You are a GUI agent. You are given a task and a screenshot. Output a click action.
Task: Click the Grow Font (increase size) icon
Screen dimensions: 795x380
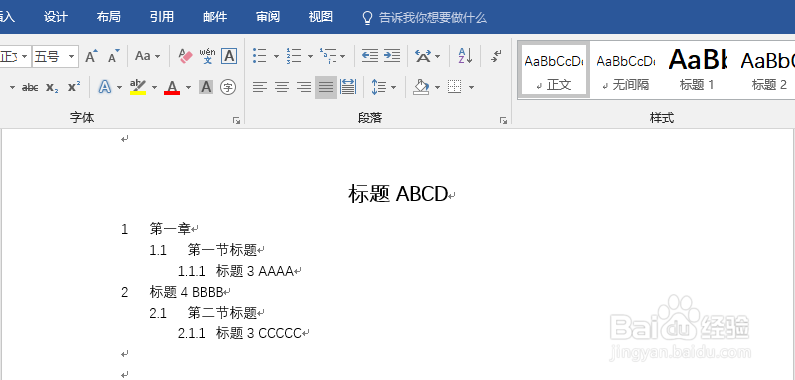coord(91,56)
